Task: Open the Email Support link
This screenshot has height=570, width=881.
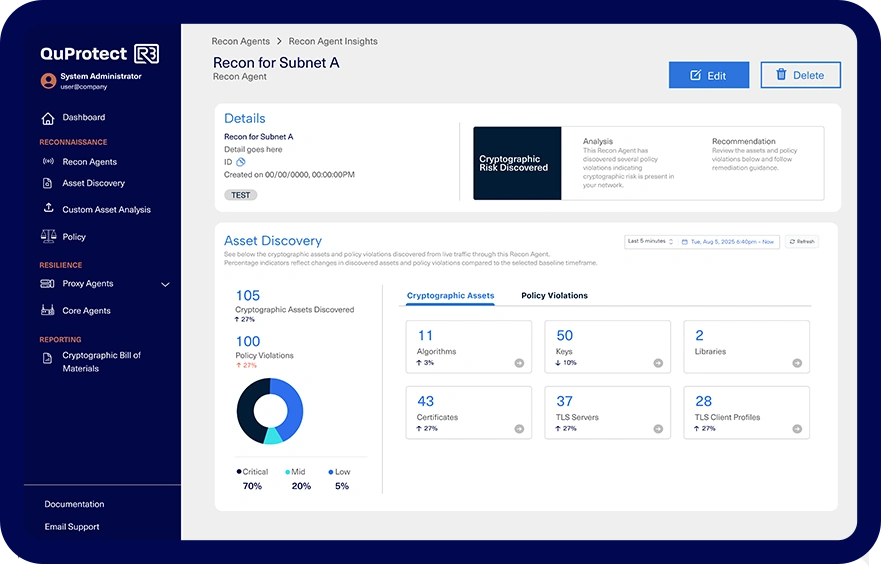Action: (72, 527)
